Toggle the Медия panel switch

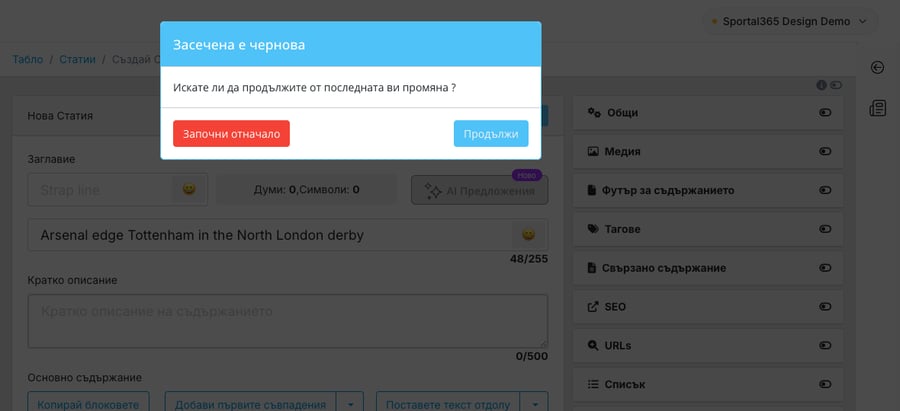click(825, 152)
